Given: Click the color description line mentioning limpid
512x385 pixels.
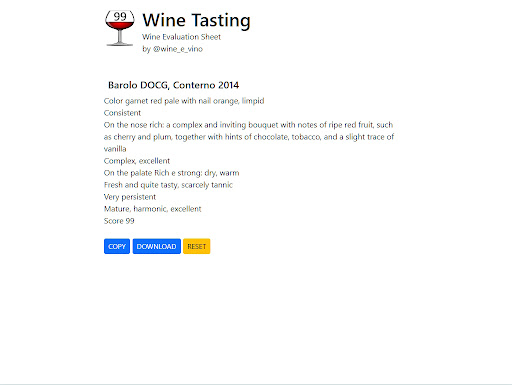Looking at the screenshot, I should coord(184,101).
